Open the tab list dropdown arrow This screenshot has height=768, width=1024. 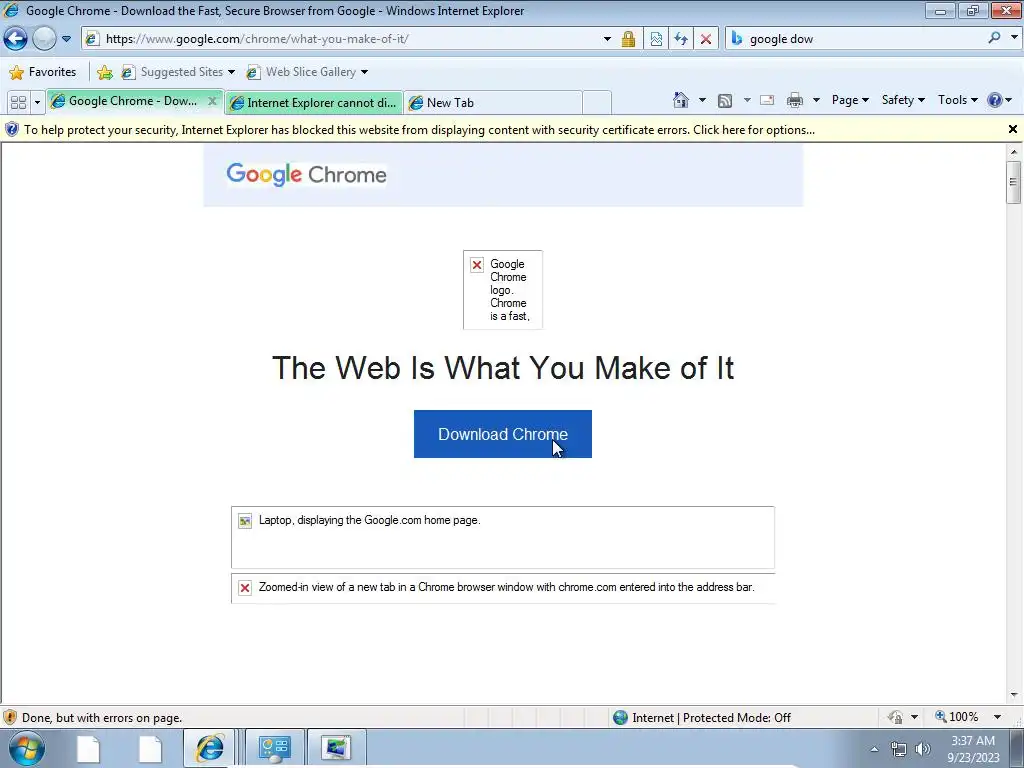tap(37, 102)
